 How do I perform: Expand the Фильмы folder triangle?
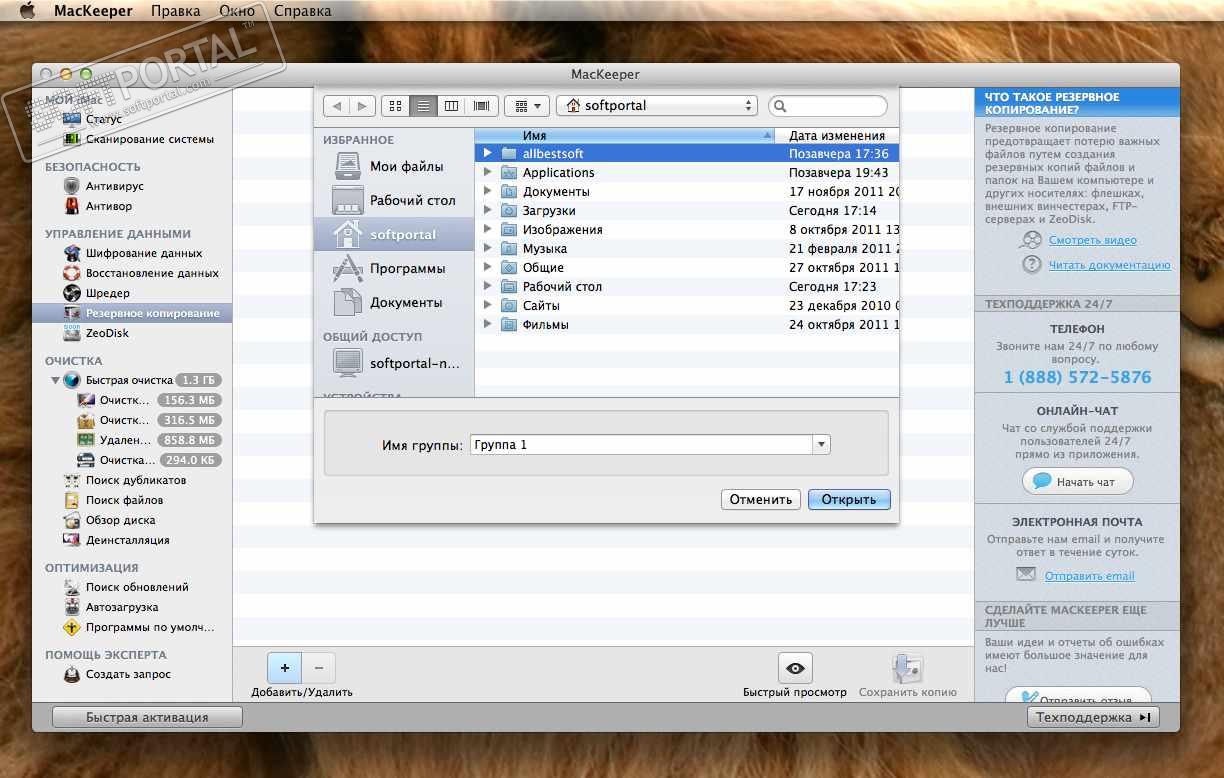coord(488,324)
